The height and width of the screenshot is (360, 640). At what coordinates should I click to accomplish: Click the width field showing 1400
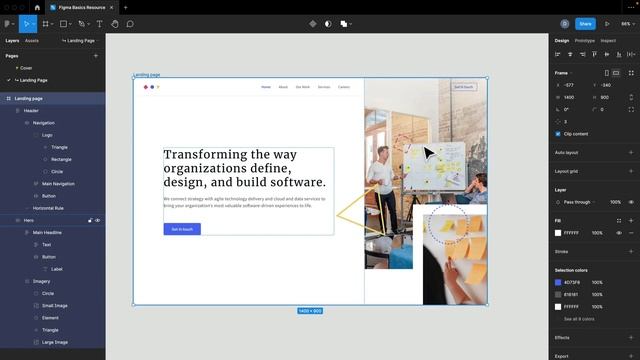tap(569, 97)
